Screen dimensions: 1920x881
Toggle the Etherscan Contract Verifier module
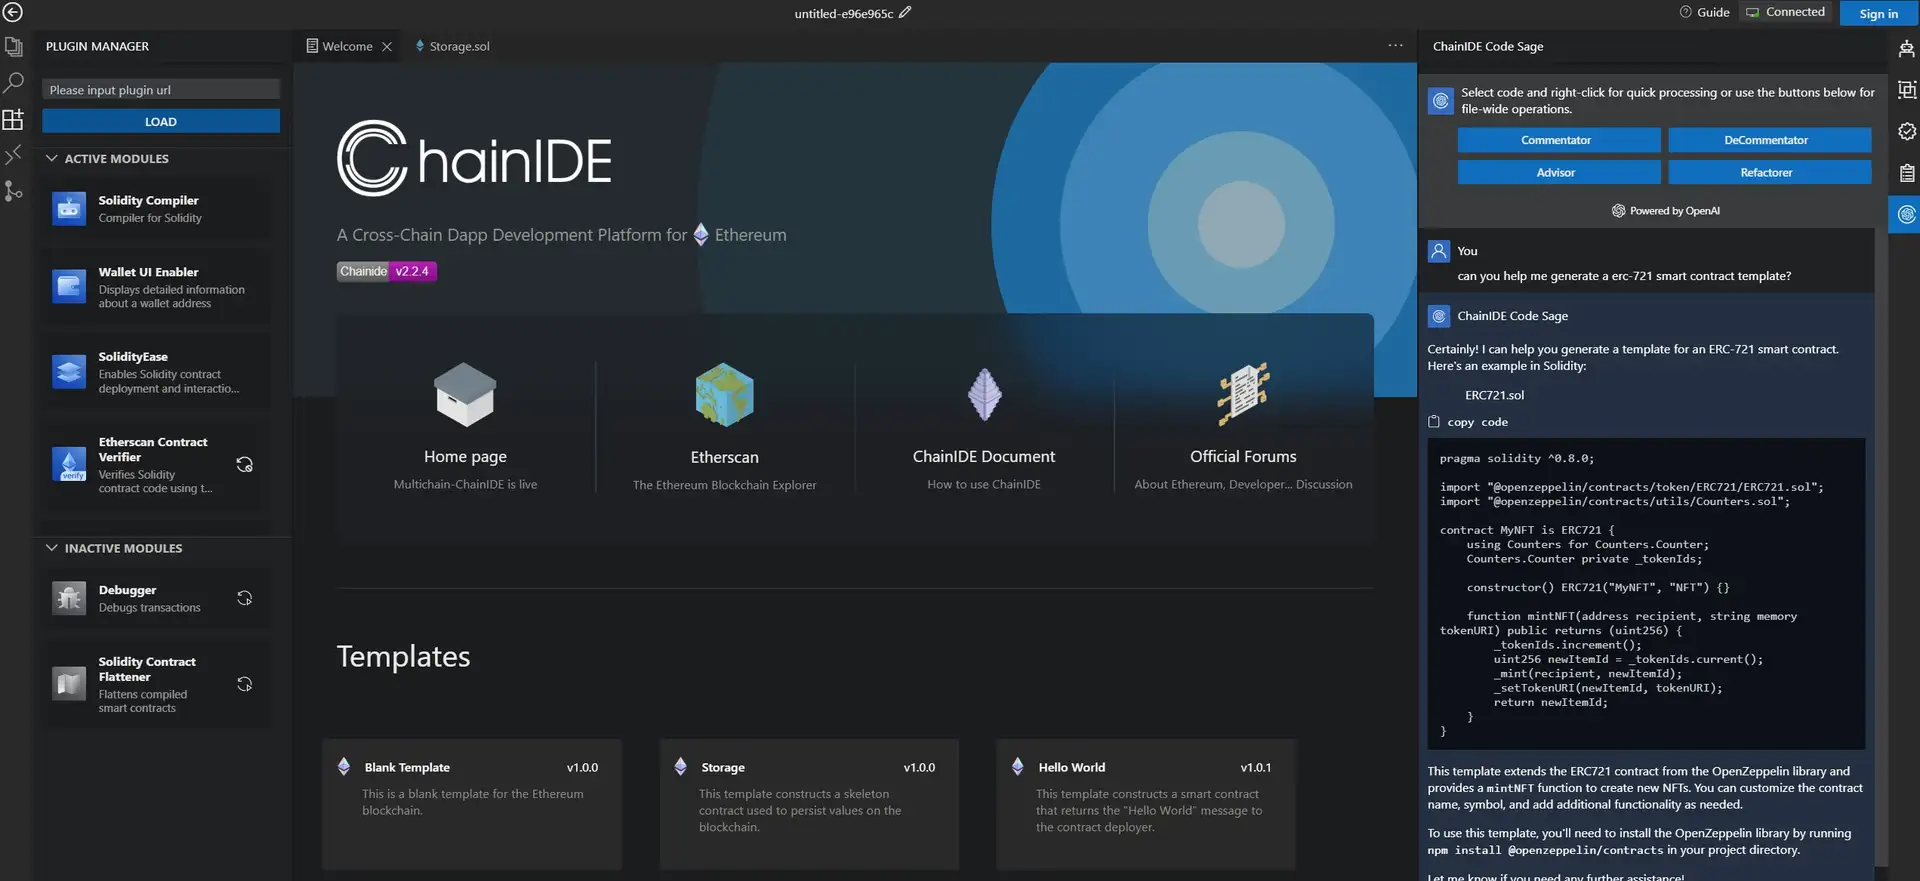point(244,465)
